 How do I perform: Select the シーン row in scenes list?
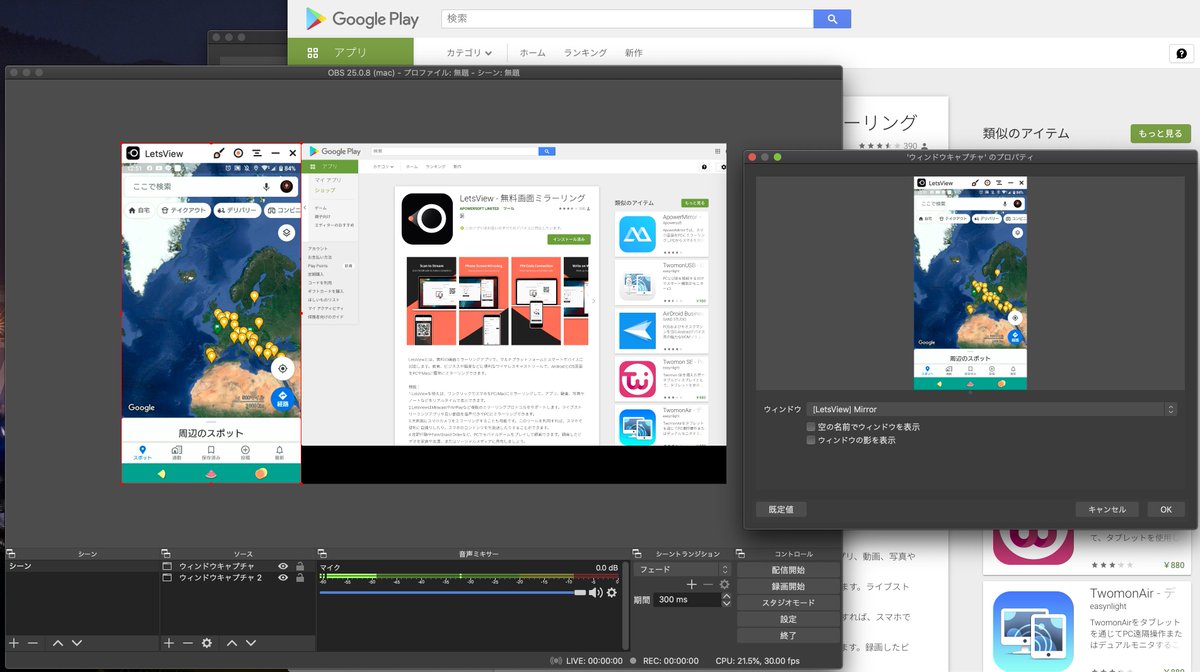tap(80, 567)
